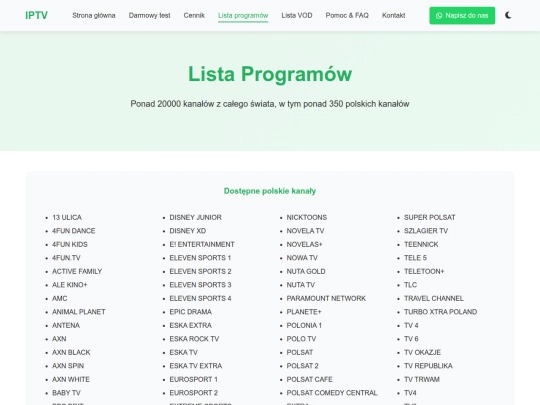Click DISNEY XD channel entry

188,231
